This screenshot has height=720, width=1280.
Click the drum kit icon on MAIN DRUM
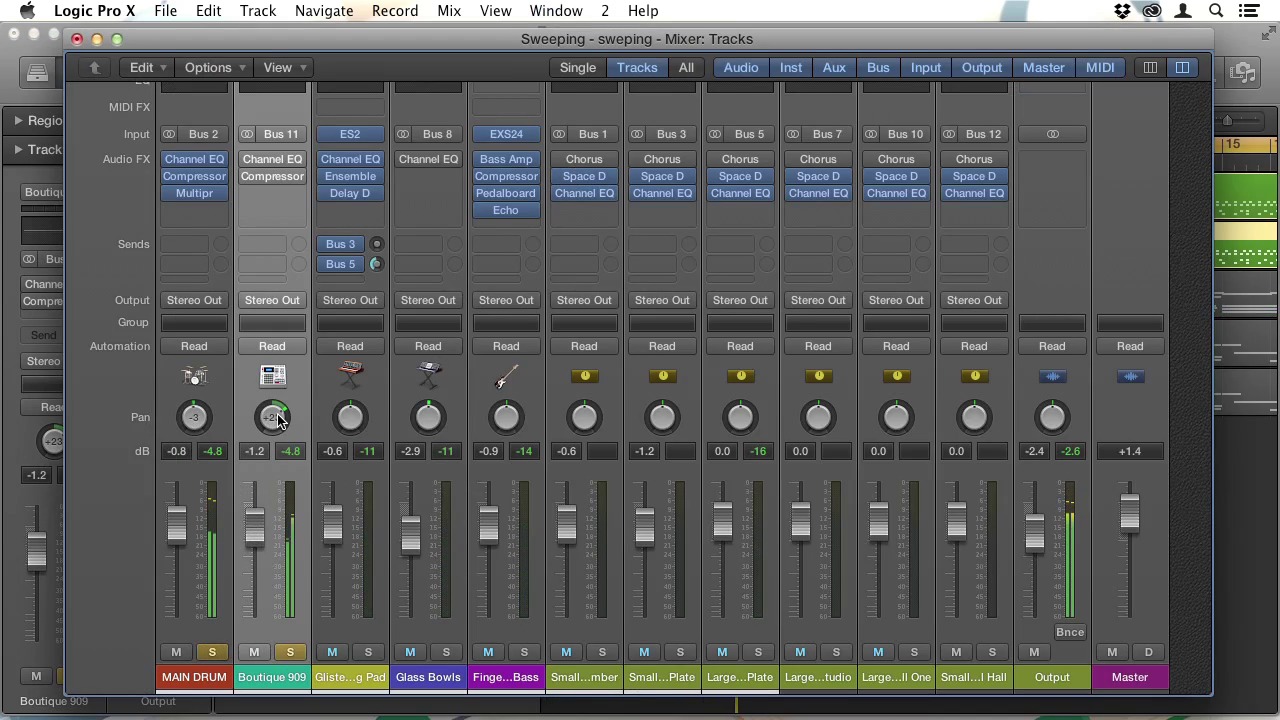194,376
